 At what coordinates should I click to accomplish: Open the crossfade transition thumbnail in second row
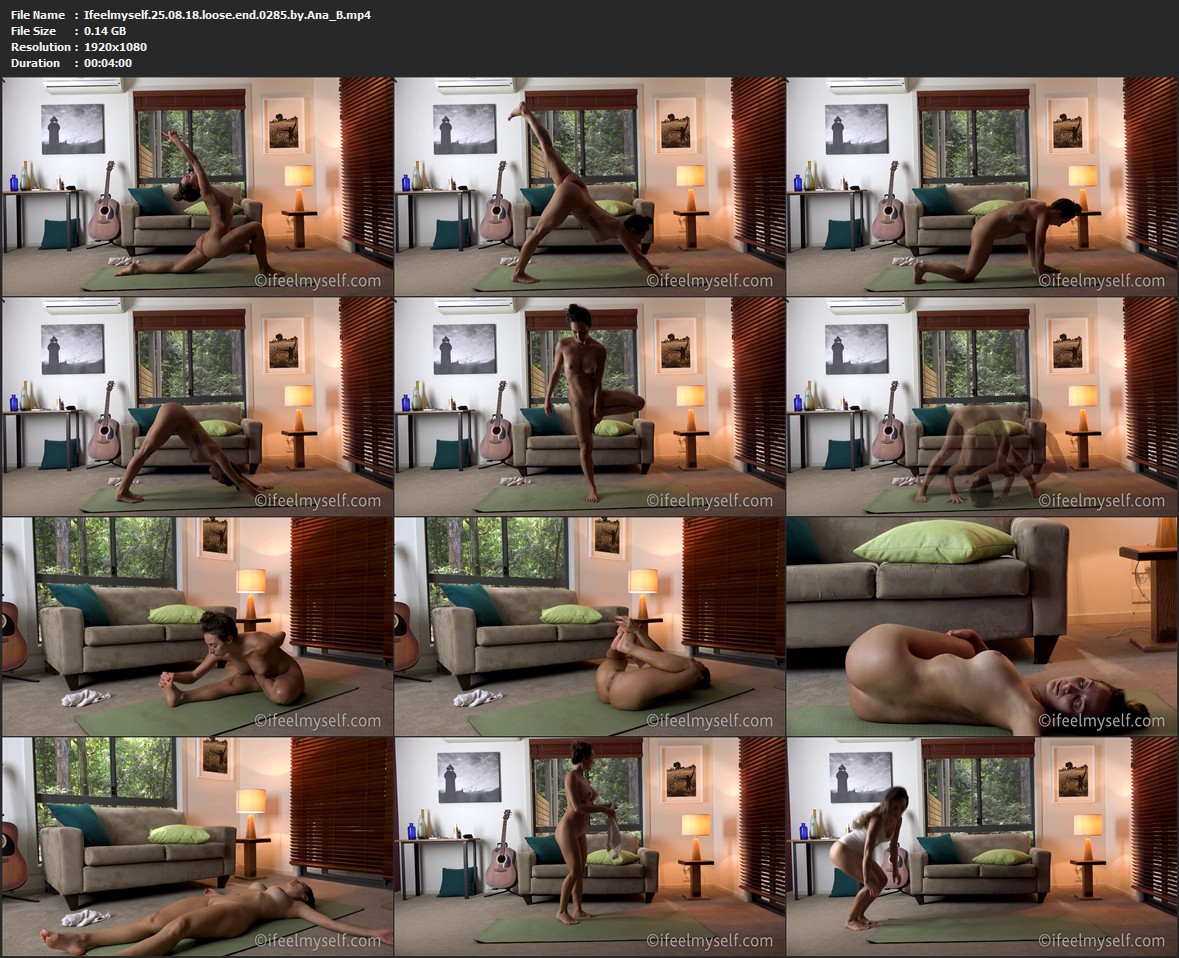point(982,406)
